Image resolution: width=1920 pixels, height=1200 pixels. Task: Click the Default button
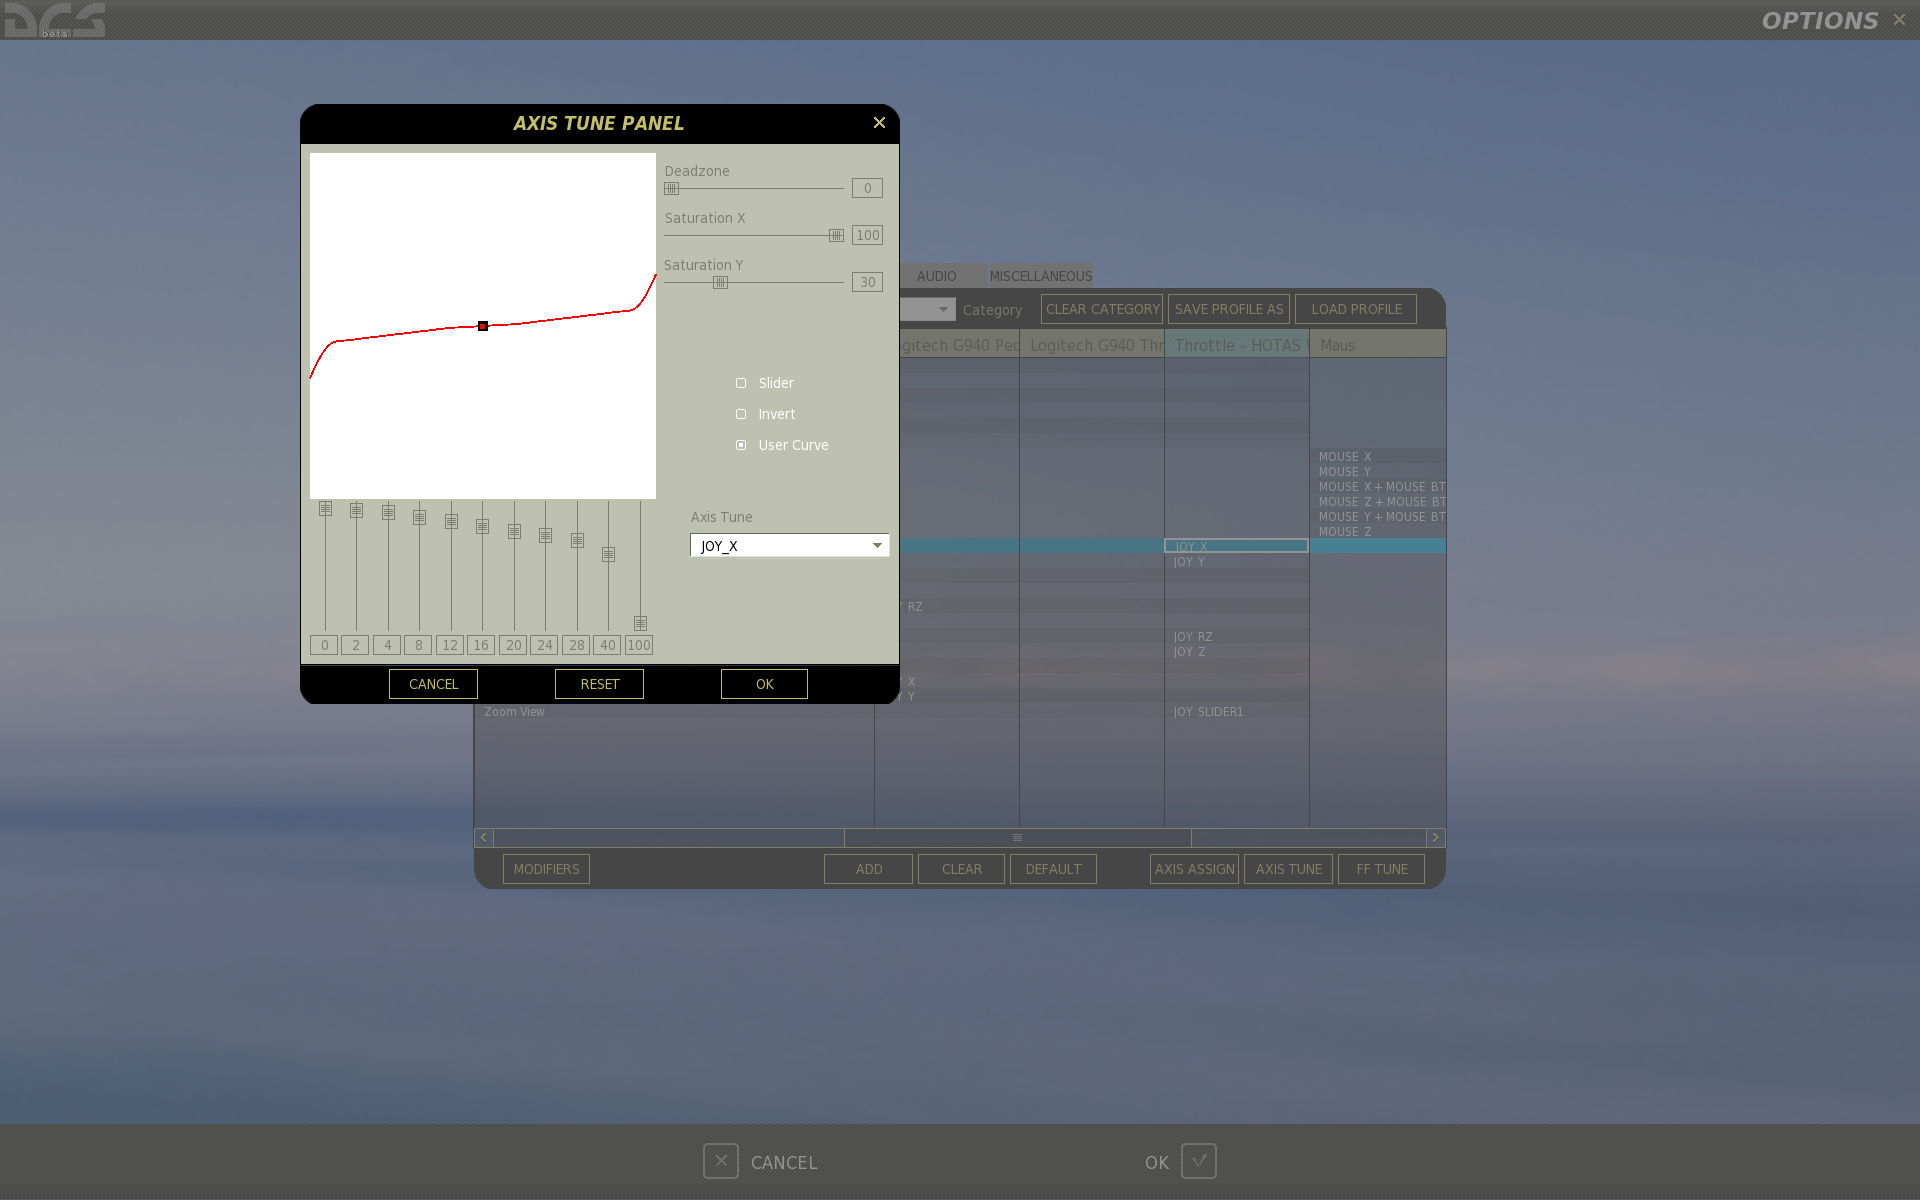coord(1053,869)
